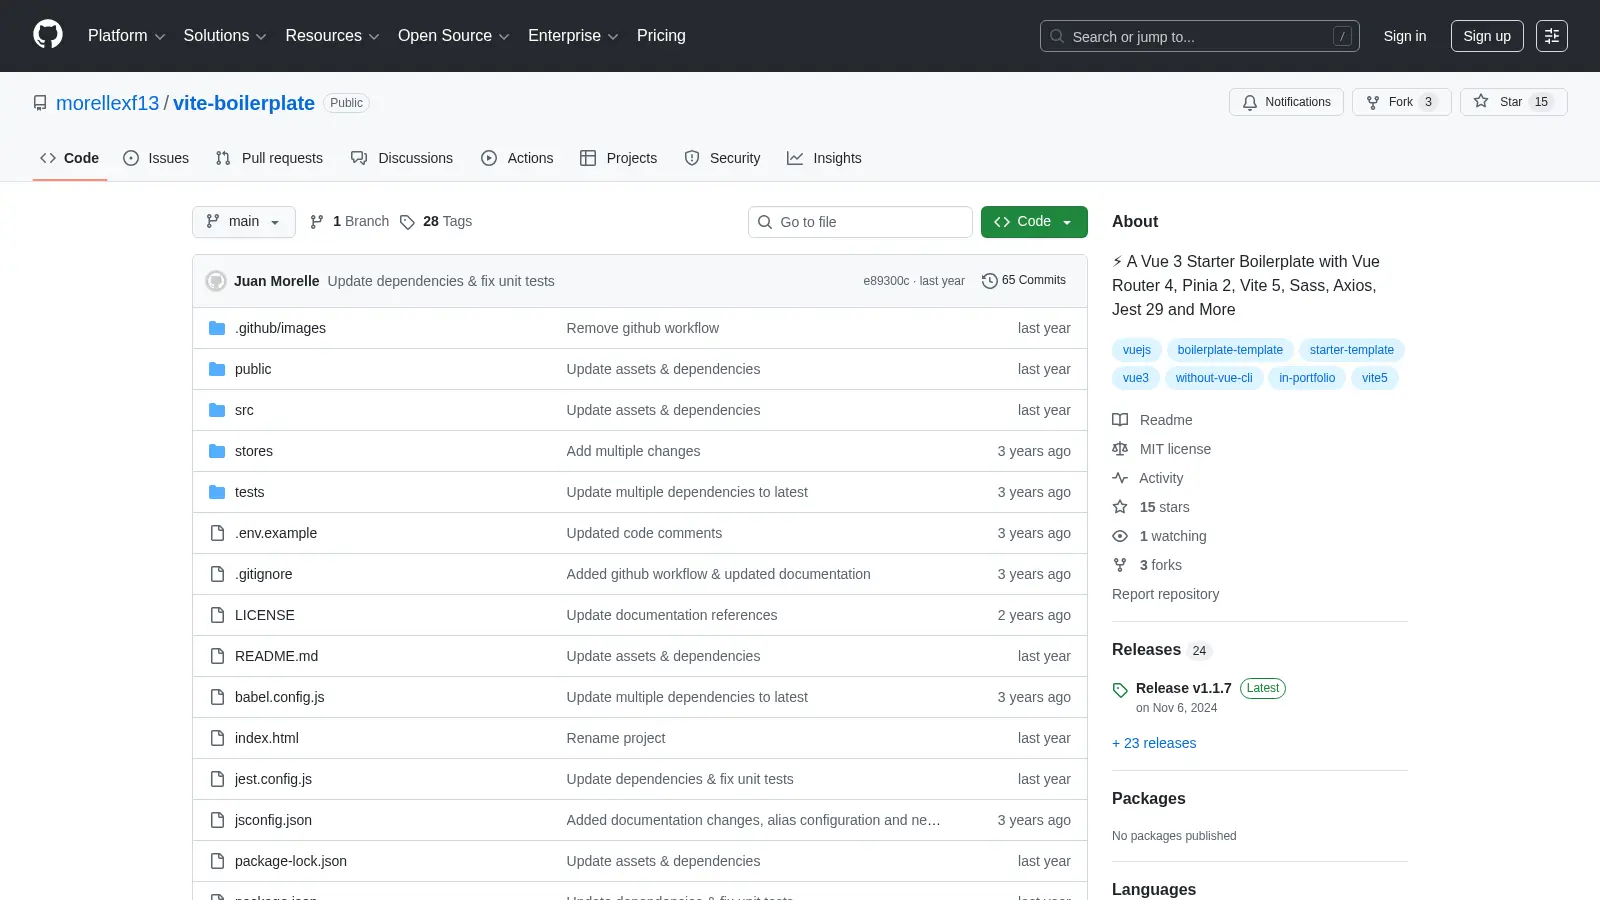Click the vuejs topic tag
This screenshot has width=1600, height=900.
point(1136,350)
